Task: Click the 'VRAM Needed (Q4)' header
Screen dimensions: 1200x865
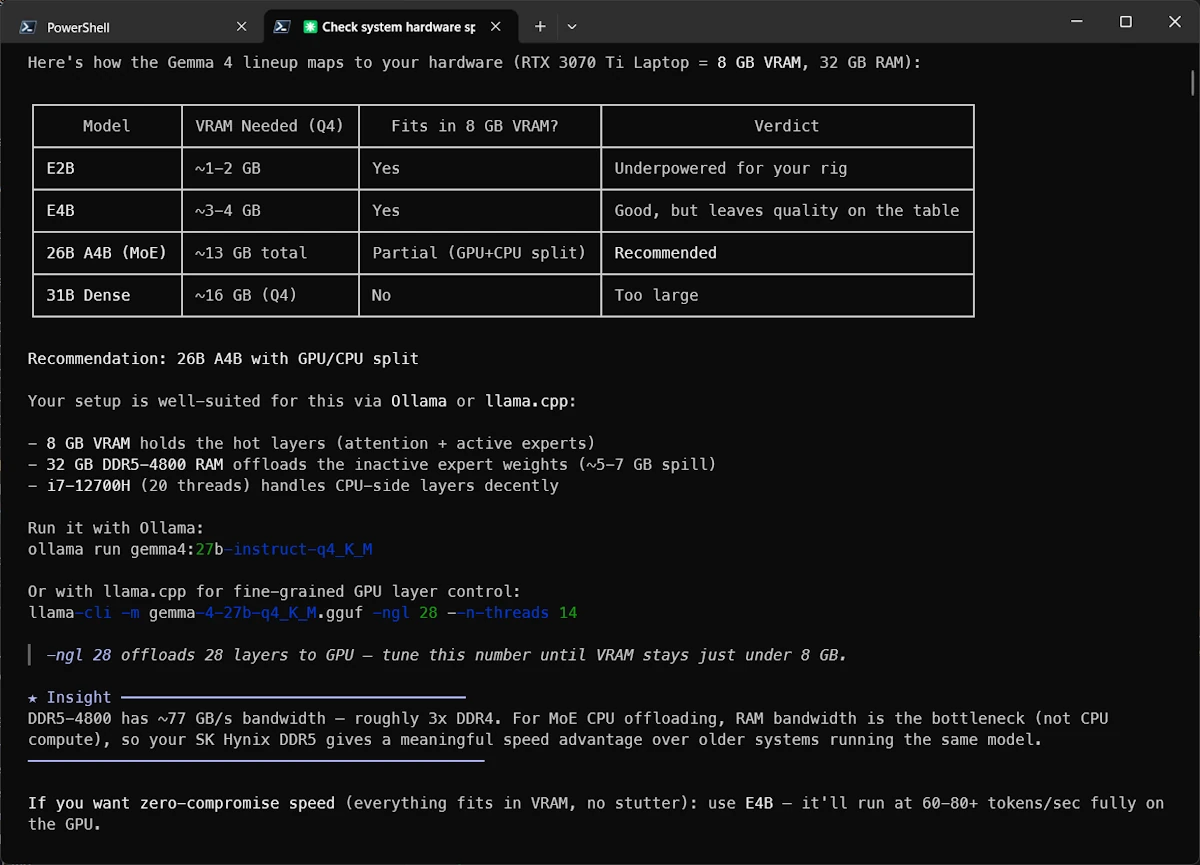Action: [x=270, y=126]
